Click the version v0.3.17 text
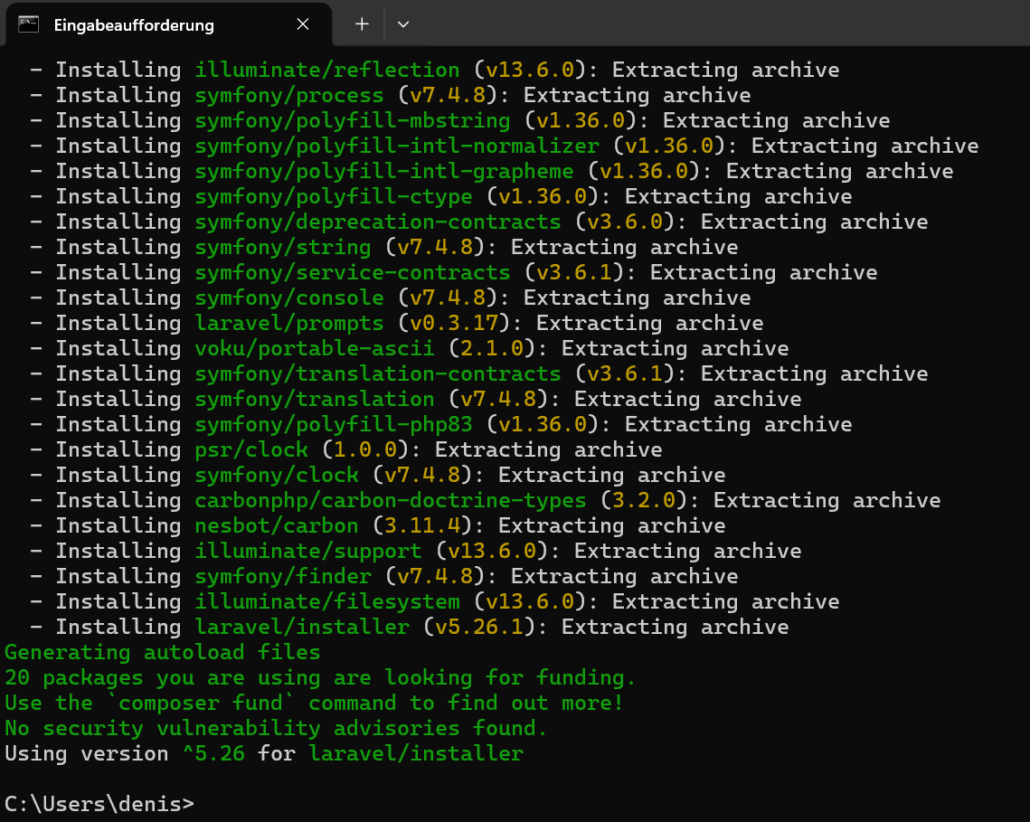This screenshot has height=822, width=1030. coord(453,323)
